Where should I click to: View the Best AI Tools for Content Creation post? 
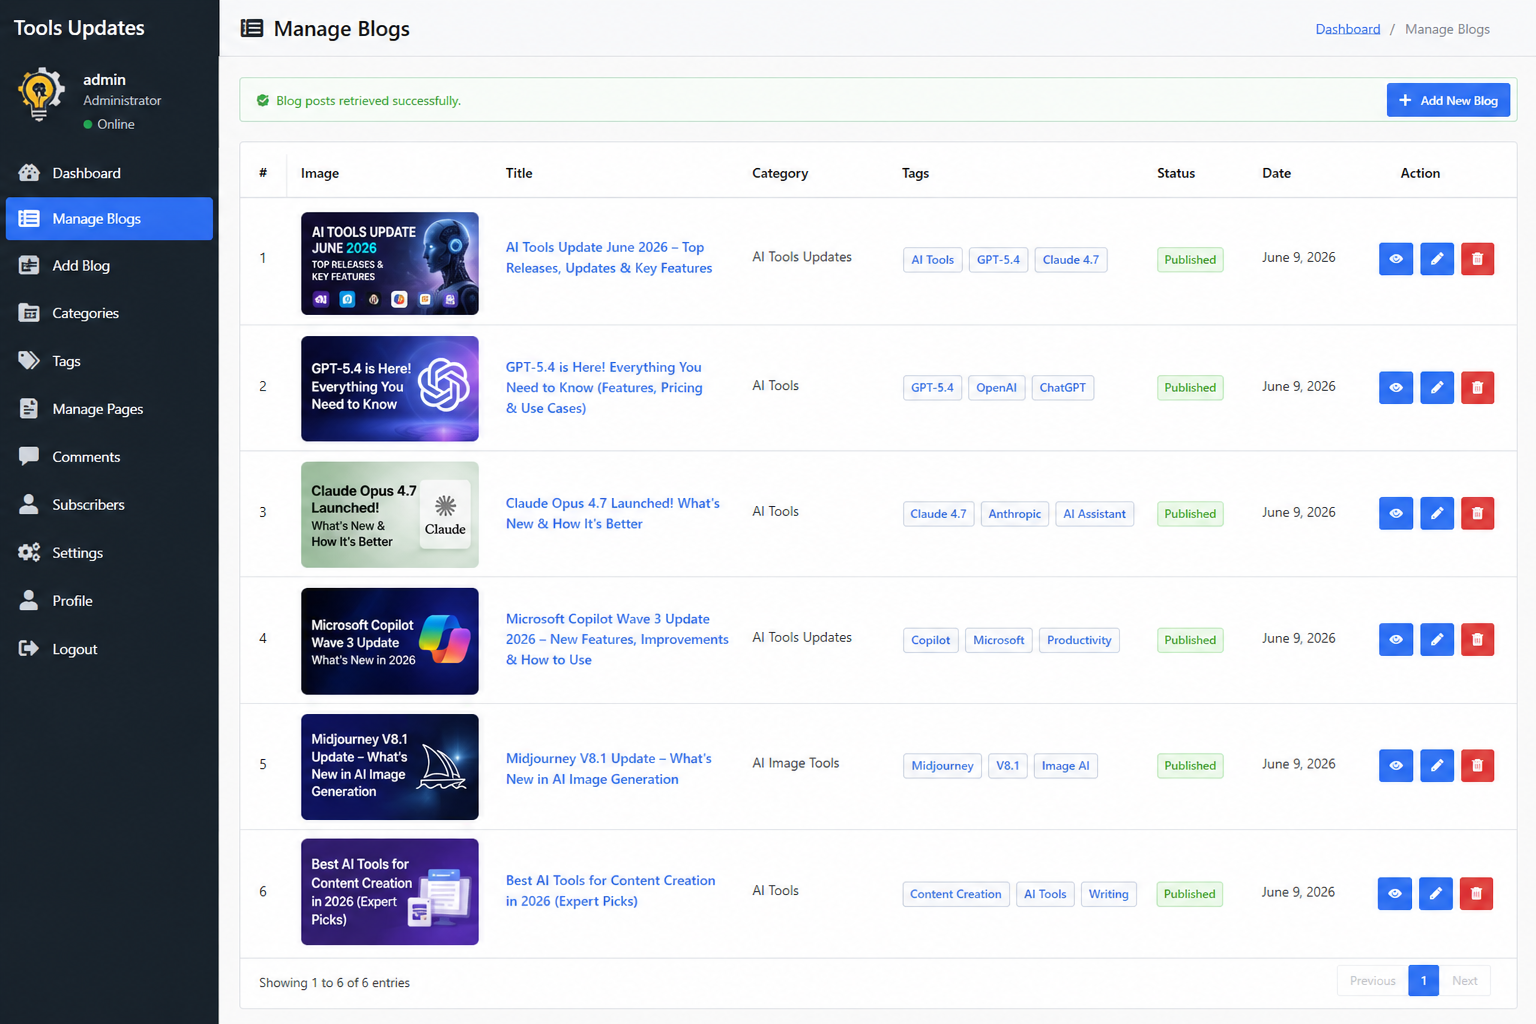tap(1395, 893)
